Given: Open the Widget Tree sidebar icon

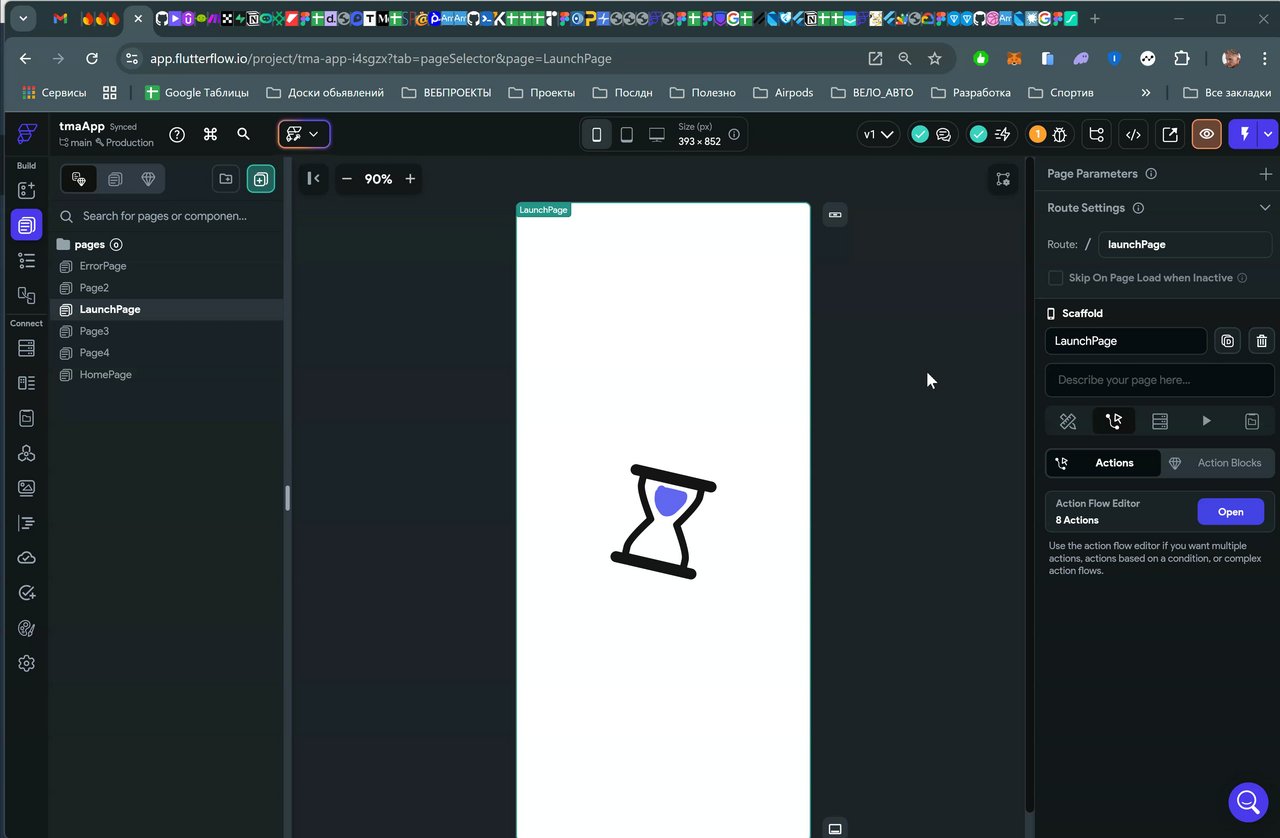Looking at the screenshot, I should [27, 260].
